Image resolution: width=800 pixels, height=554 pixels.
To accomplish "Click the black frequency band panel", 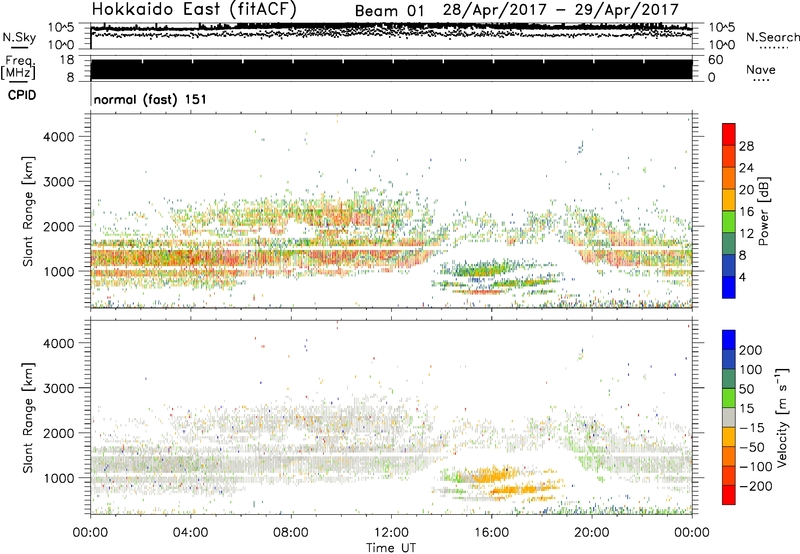I will coord(391,69).
